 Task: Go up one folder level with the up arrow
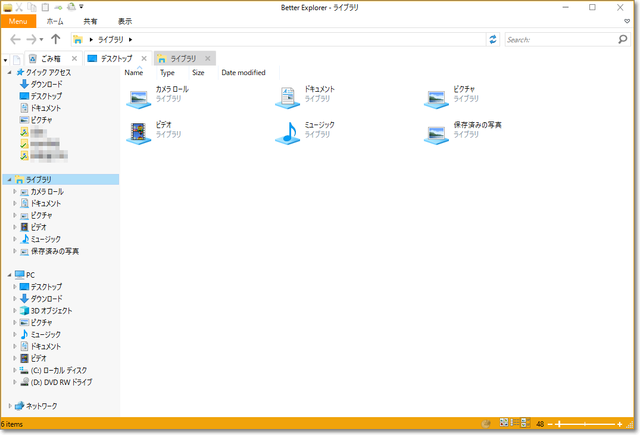point(55,40)
